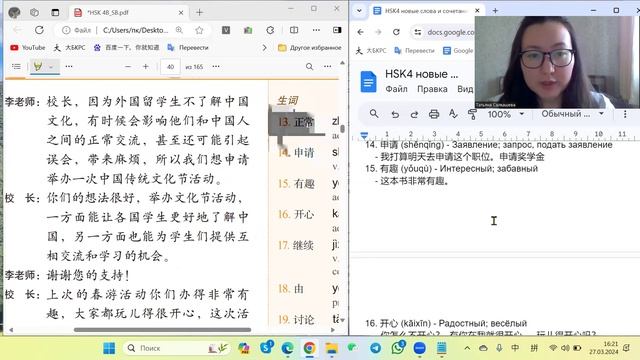640x360 pixels.
Task: Open Перевести bookmark in Chrome
Action: 414,51
